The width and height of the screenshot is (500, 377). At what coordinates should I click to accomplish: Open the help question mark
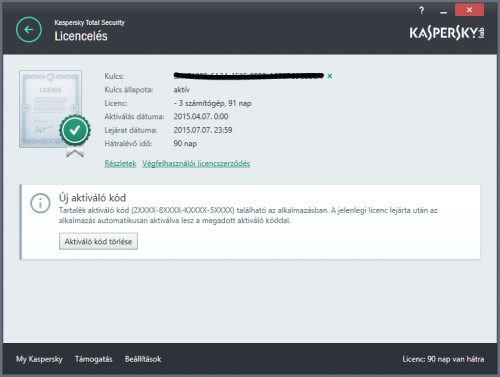[x=422, y=11]
